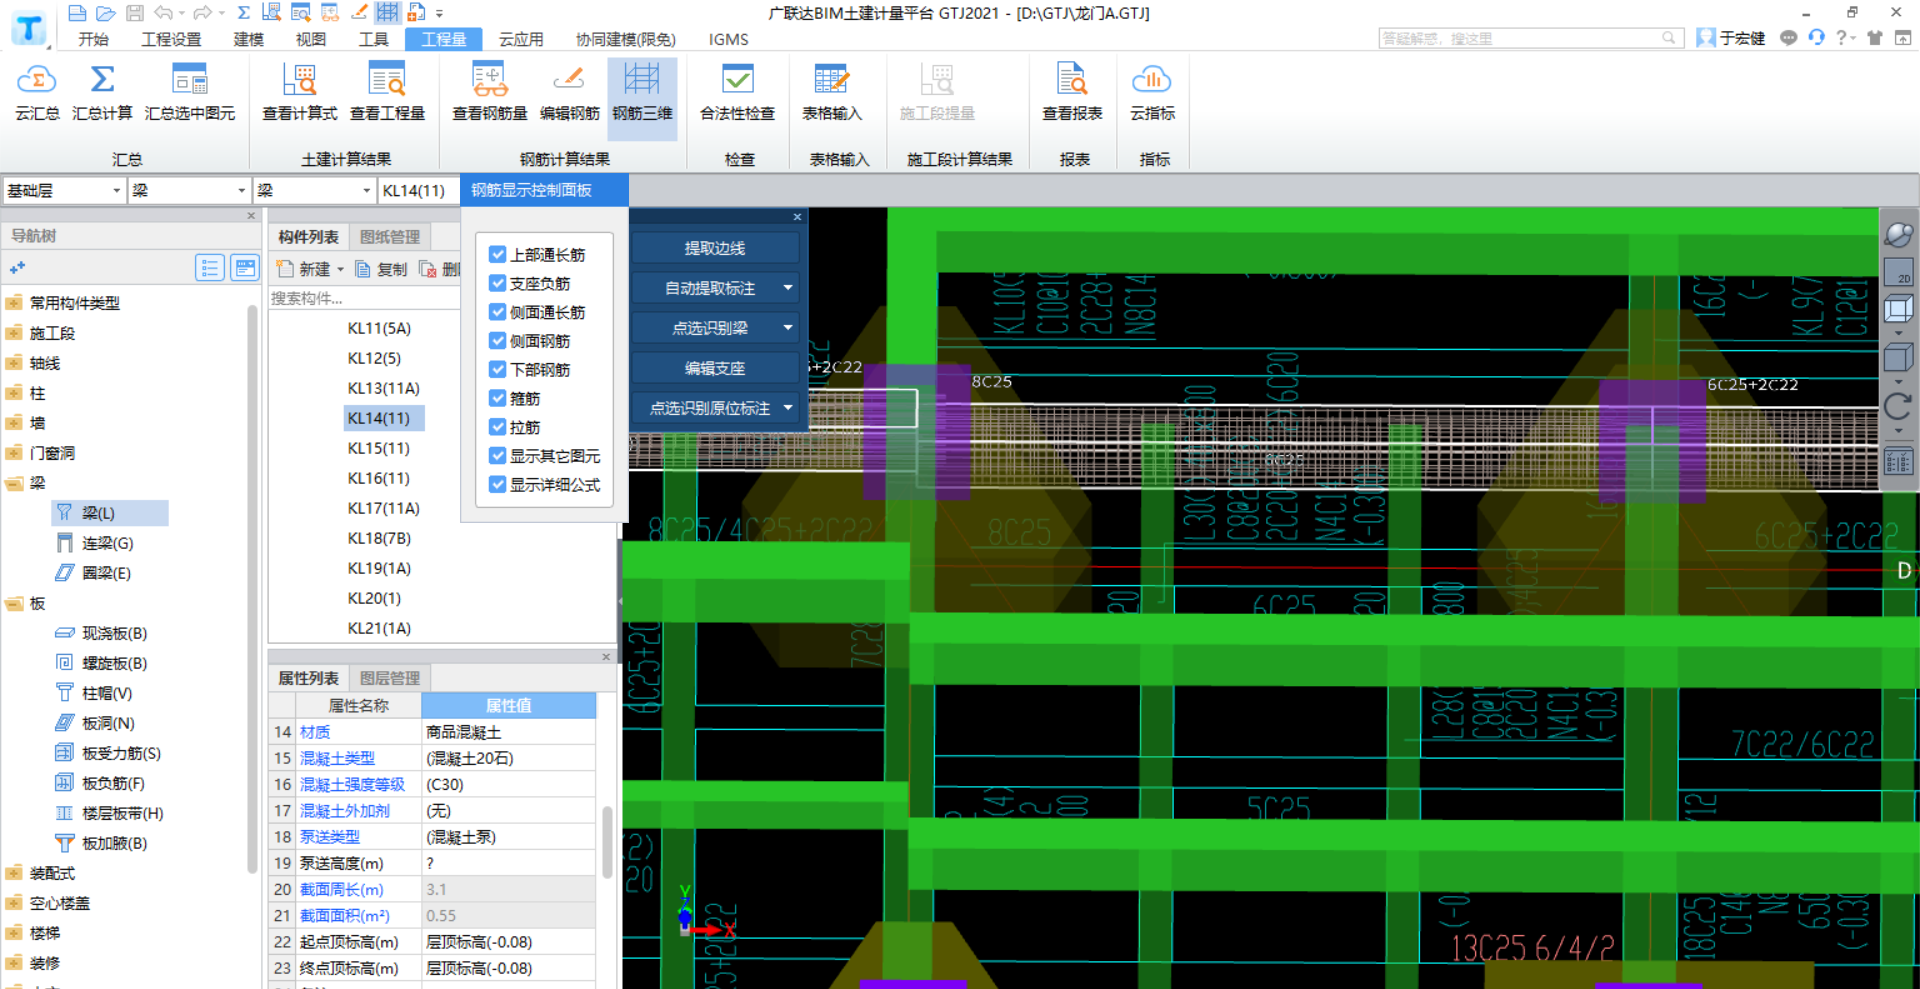Select KL15(11) in component list
The width and height of the screenshot is (1920, 989).
(x=378, y=448)
